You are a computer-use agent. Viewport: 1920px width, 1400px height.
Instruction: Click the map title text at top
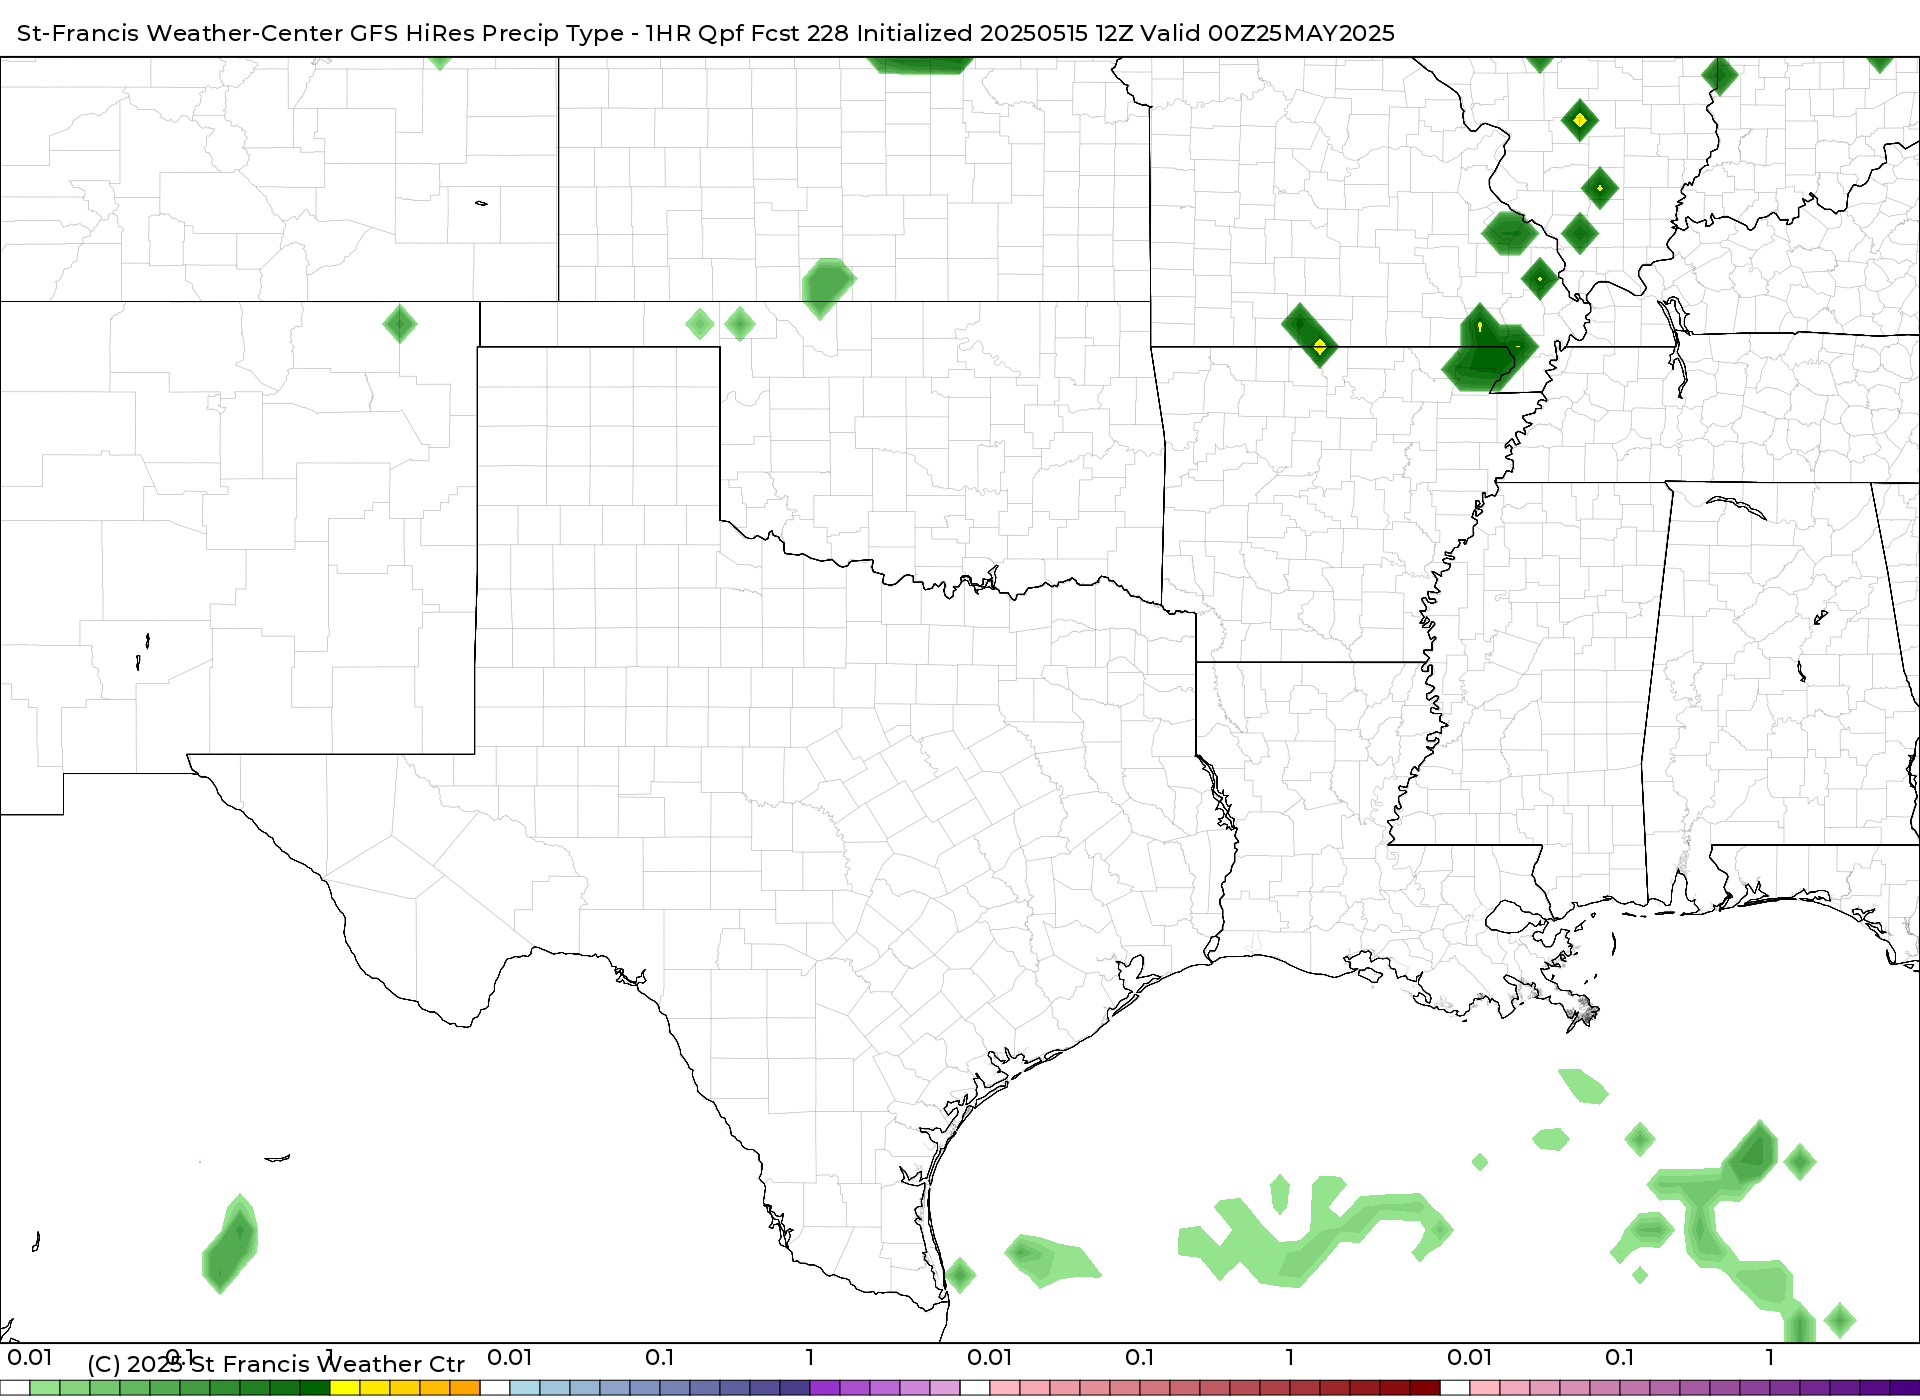(x=705, y=33)
